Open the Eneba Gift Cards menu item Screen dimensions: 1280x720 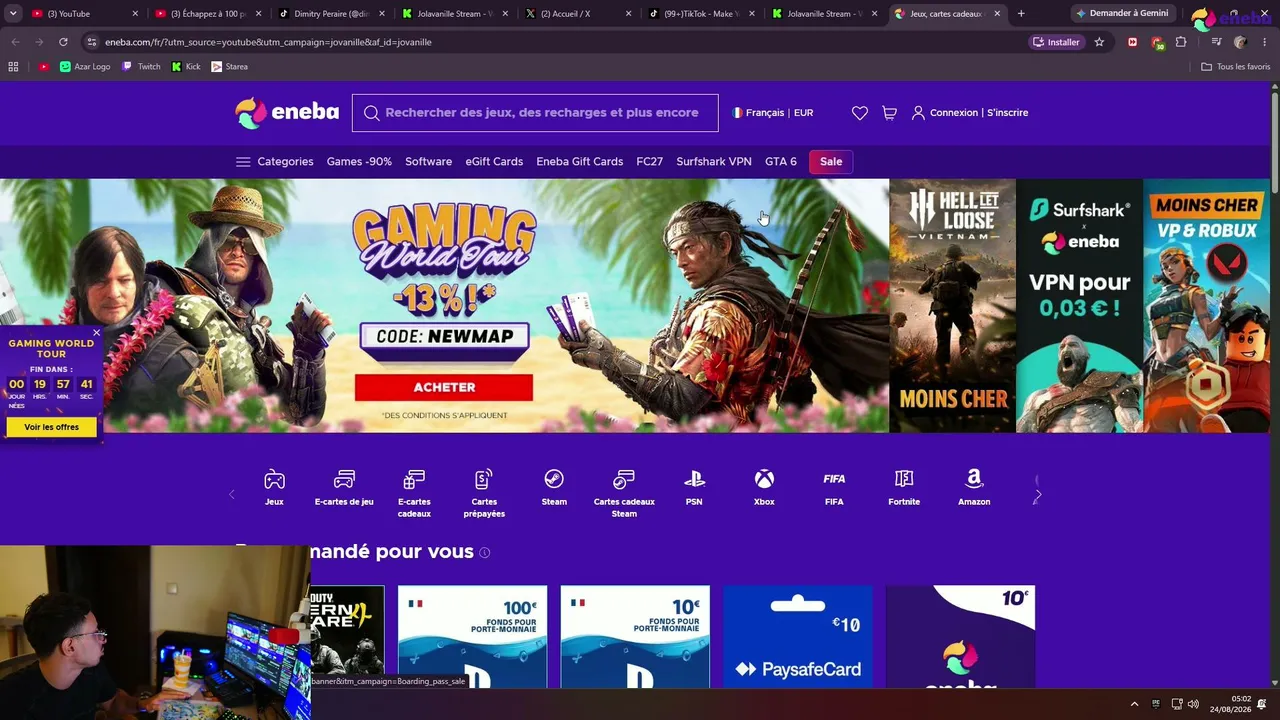click(579, 162)
